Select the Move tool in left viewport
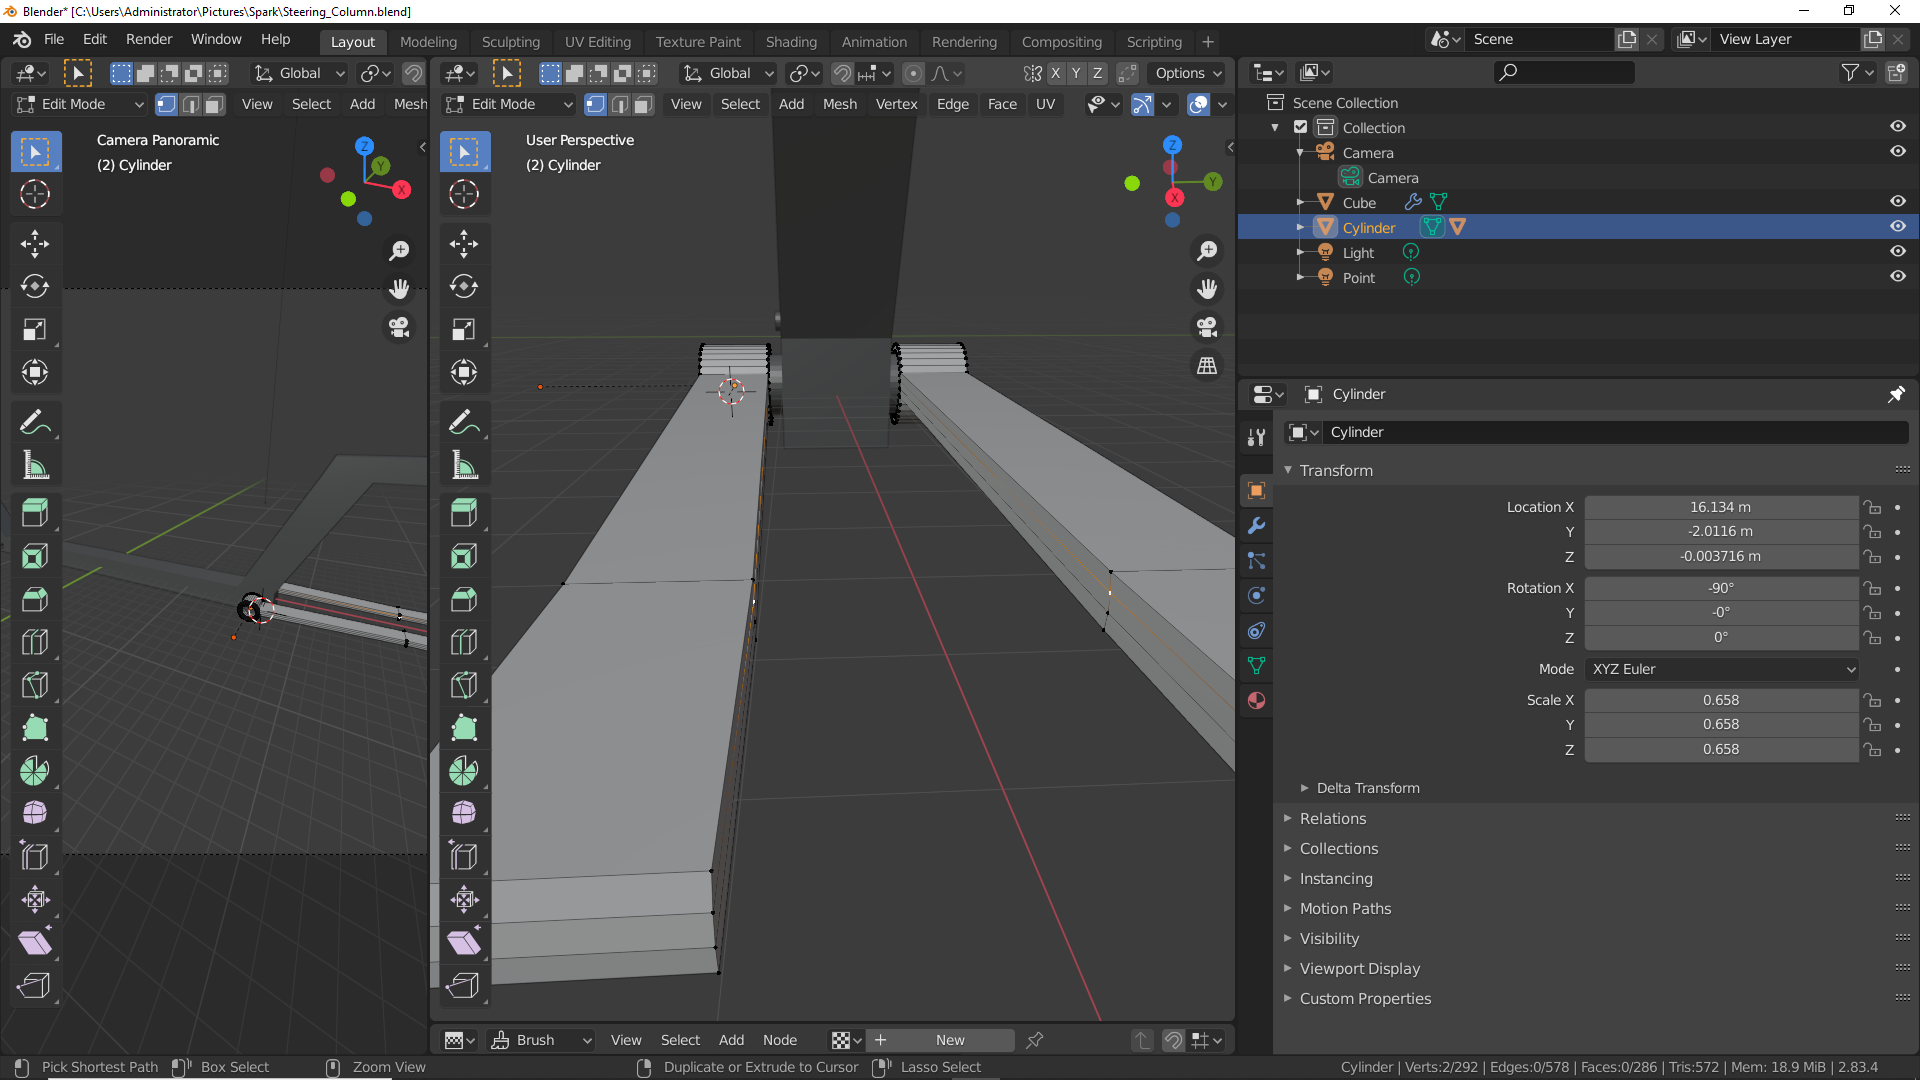Screen dimensions: 1920x1080 coord(35,244)
